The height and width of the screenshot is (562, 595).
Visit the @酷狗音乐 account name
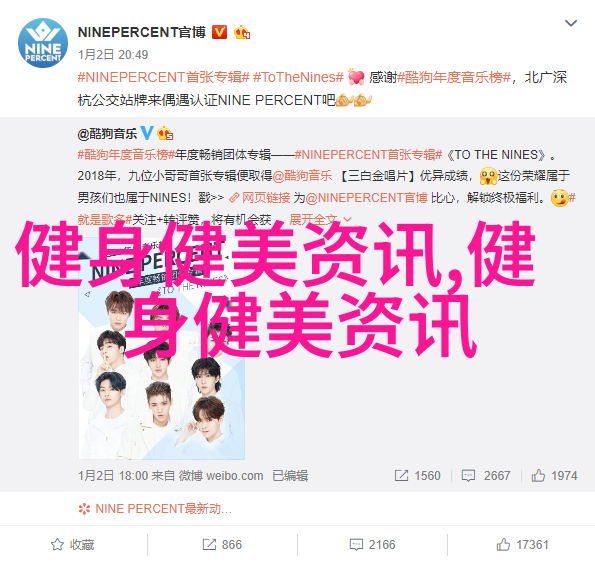click(x=107, y=134)
